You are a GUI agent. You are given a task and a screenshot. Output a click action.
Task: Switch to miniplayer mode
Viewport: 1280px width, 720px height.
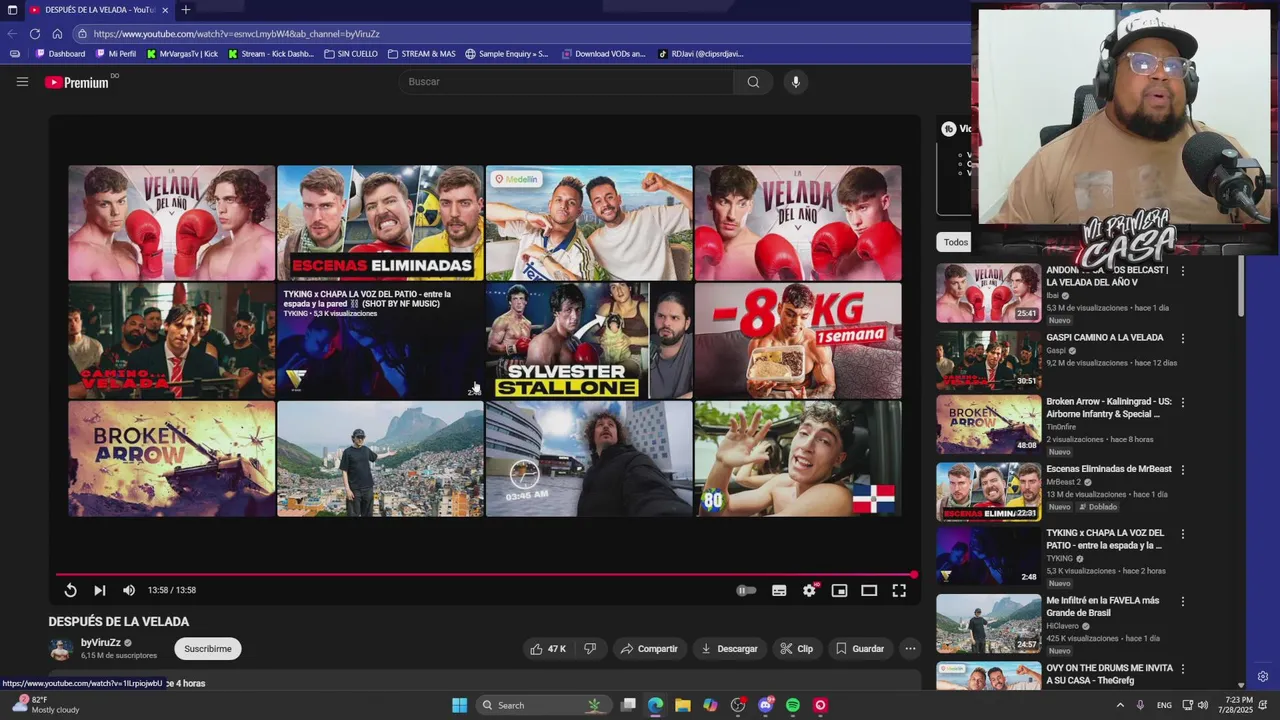(x=839, y=591)
